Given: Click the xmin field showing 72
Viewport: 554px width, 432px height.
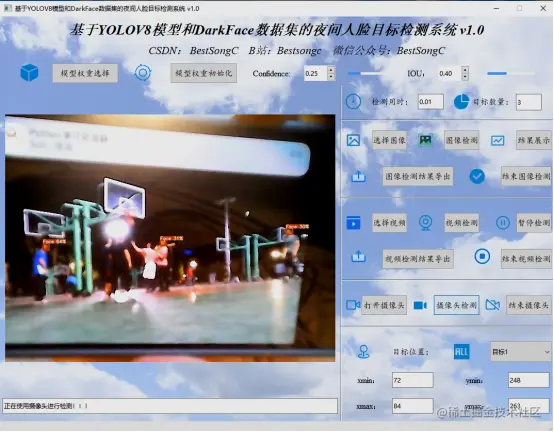Looking at the screenshot, I should pos(413,380).
